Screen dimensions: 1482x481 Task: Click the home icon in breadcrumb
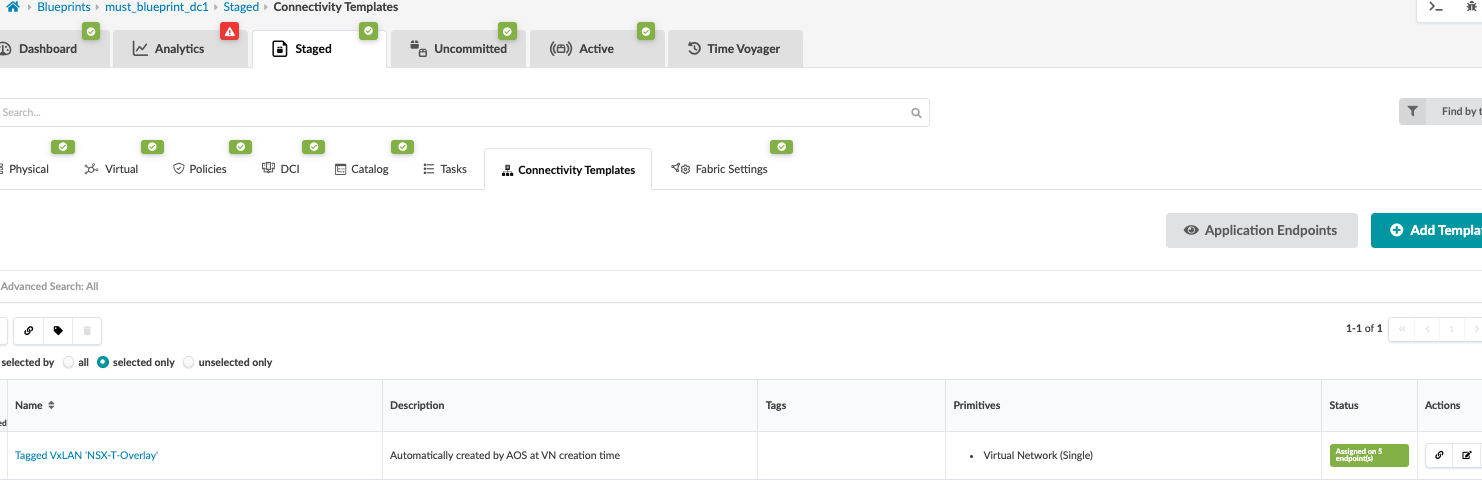(x=13, y=7)
